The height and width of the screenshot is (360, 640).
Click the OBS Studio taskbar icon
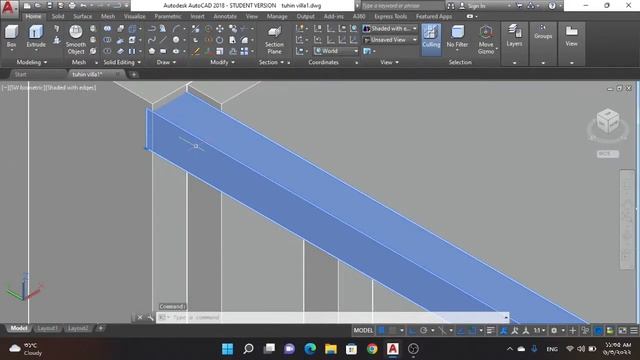(413, 349)
